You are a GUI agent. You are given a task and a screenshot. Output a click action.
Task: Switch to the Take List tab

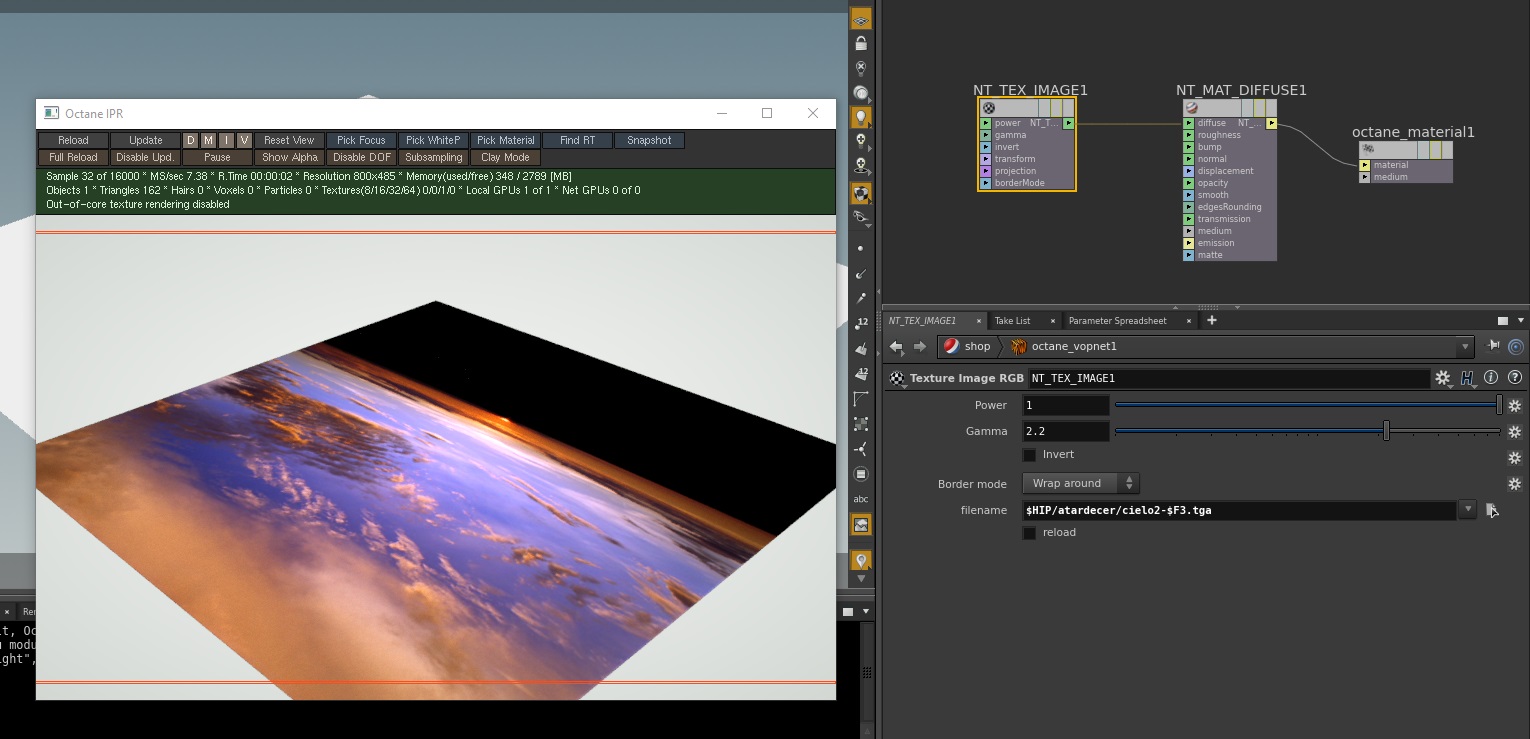tap(1012, 321)
